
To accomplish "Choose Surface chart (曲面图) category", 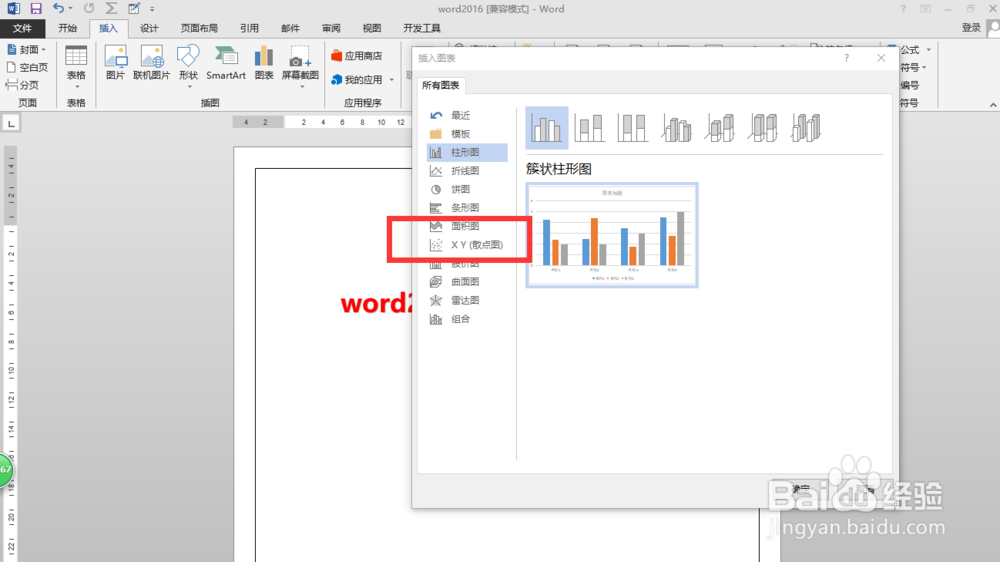I will [x=467, y=282].
